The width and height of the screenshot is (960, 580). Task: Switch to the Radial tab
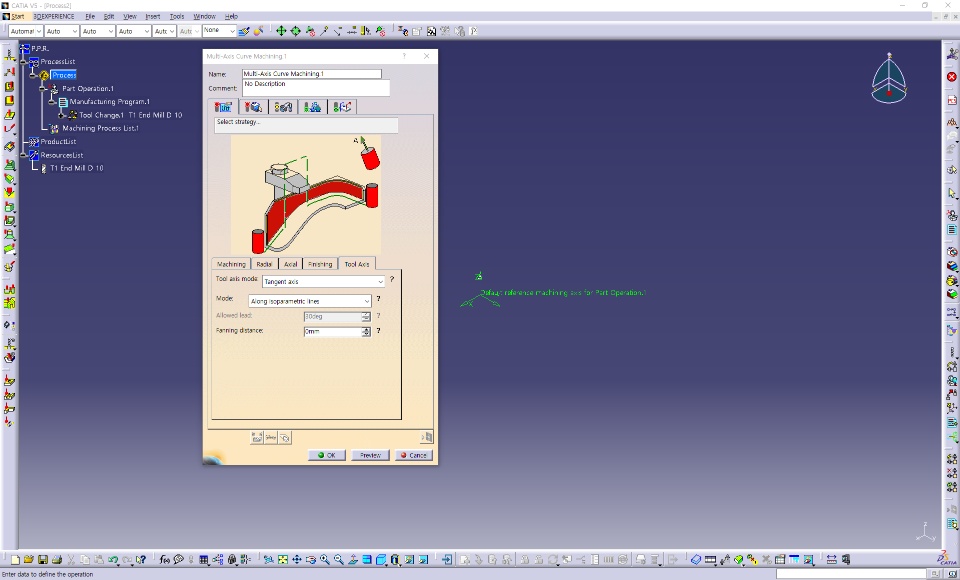tap(264, 264)
